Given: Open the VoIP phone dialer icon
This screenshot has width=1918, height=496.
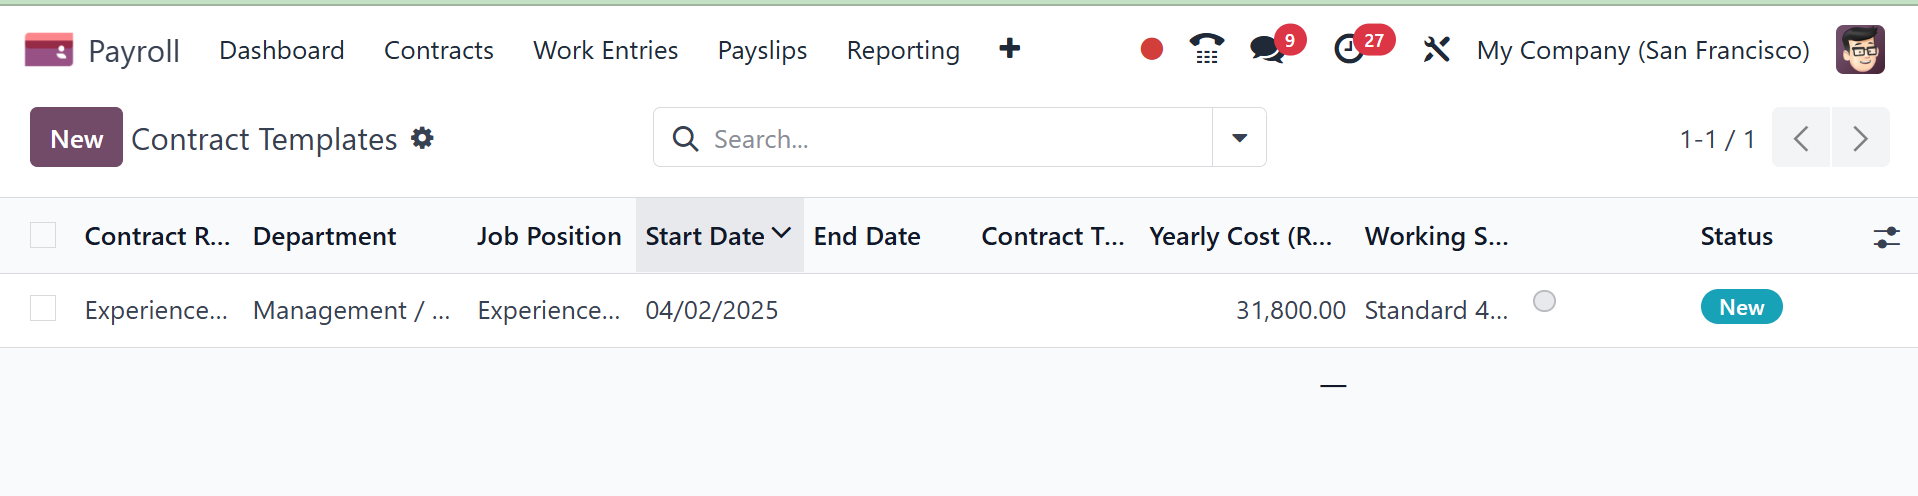Looking at the screenshot, I should click(1206, 49).
